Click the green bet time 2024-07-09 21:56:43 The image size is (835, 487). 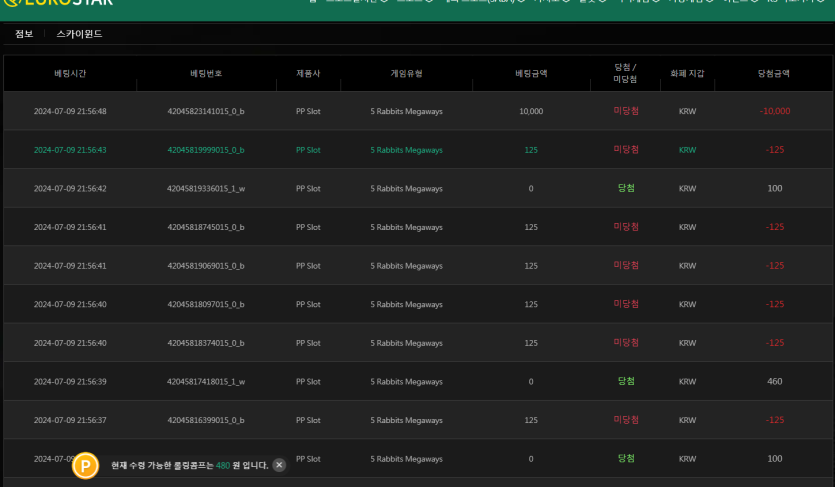click(70, 150)
